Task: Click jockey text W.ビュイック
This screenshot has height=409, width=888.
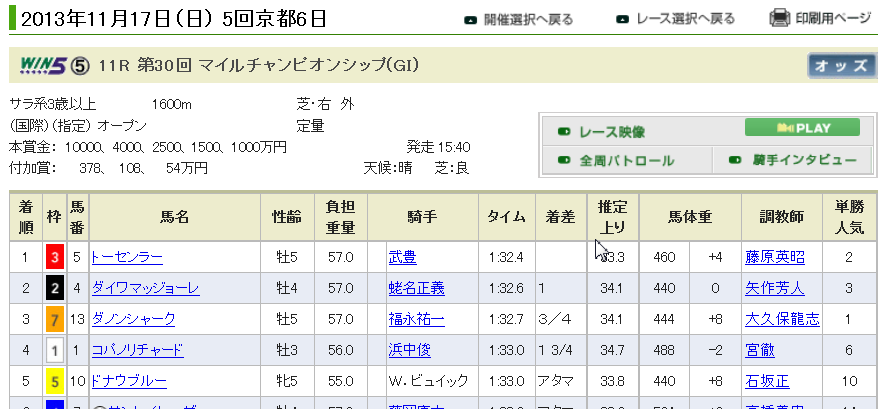Action: pos(428,381)
